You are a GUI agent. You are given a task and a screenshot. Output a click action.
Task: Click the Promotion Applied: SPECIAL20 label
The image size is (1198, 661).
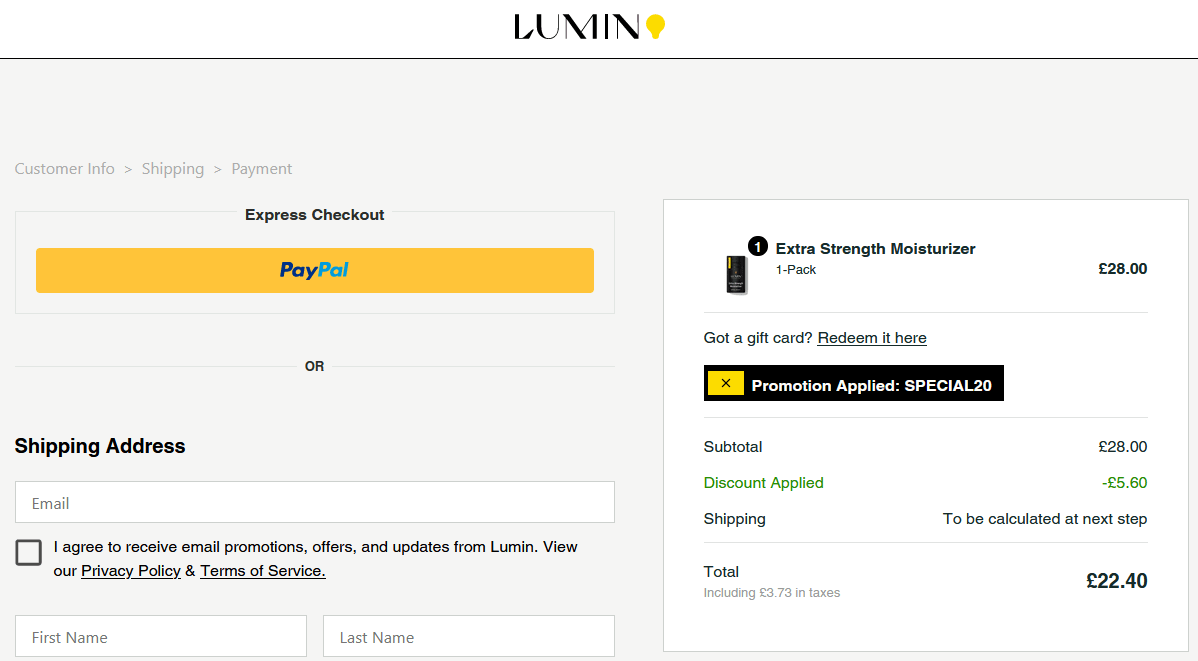point(872,385)
